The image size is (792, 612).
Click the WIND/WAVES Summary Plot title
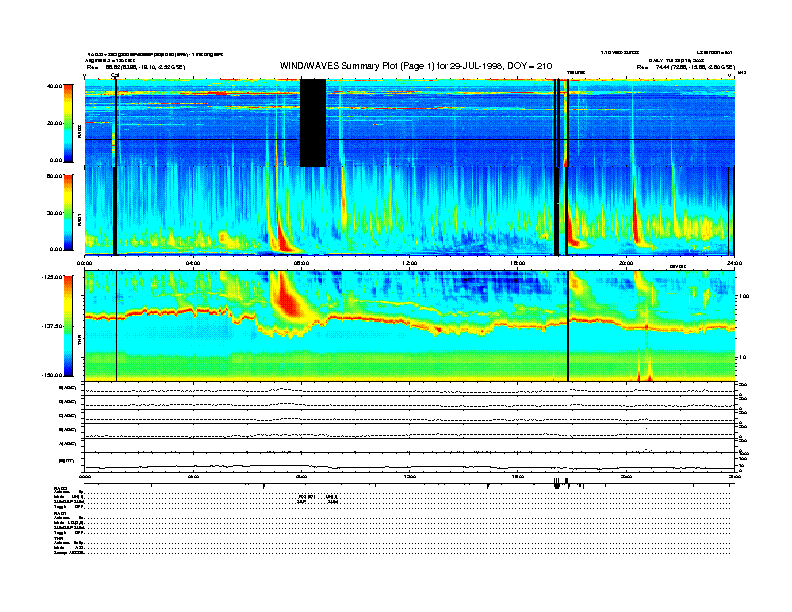(x=416, y=66)
